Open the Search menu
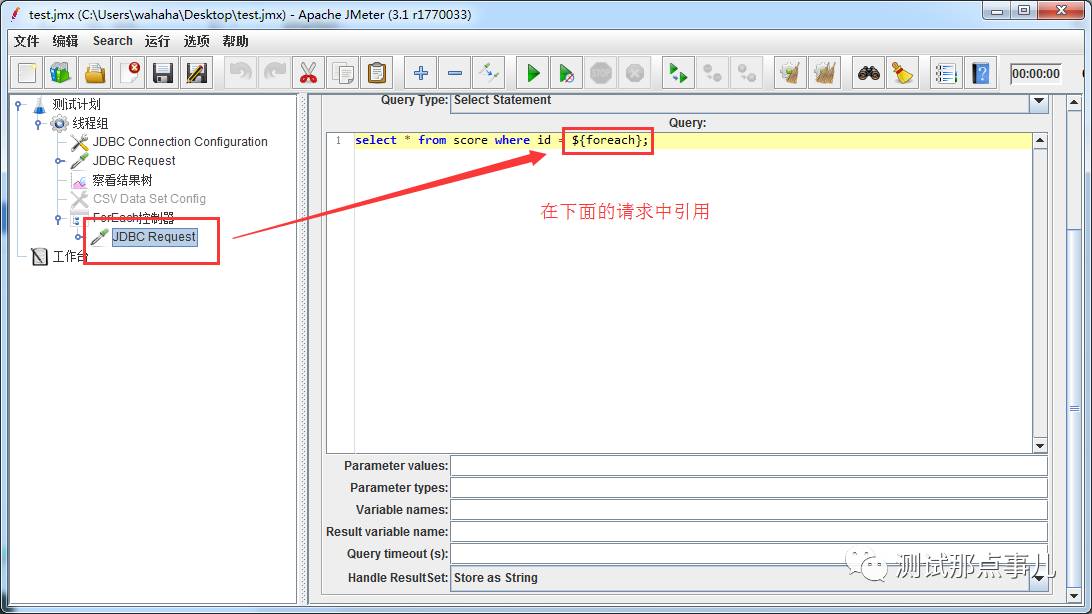1092x614 pixels. click(x=113, y=41)
